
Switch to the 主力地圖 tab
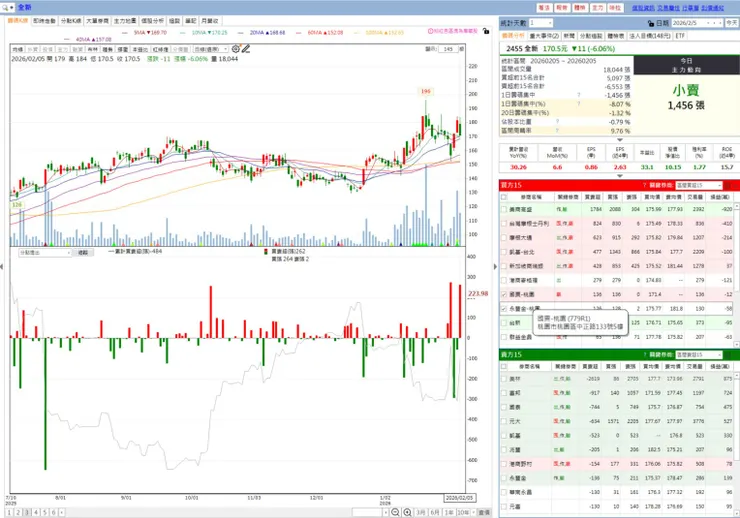pyautogui.click(x=125, y=21)
